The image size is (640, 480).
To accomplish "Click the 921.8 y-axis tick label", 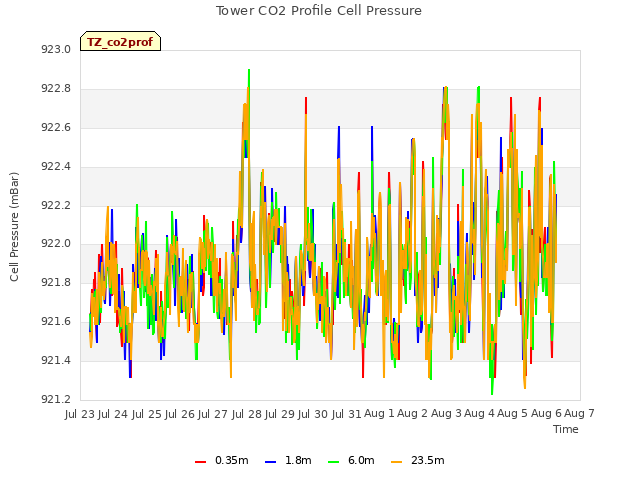I will (56, 283).
